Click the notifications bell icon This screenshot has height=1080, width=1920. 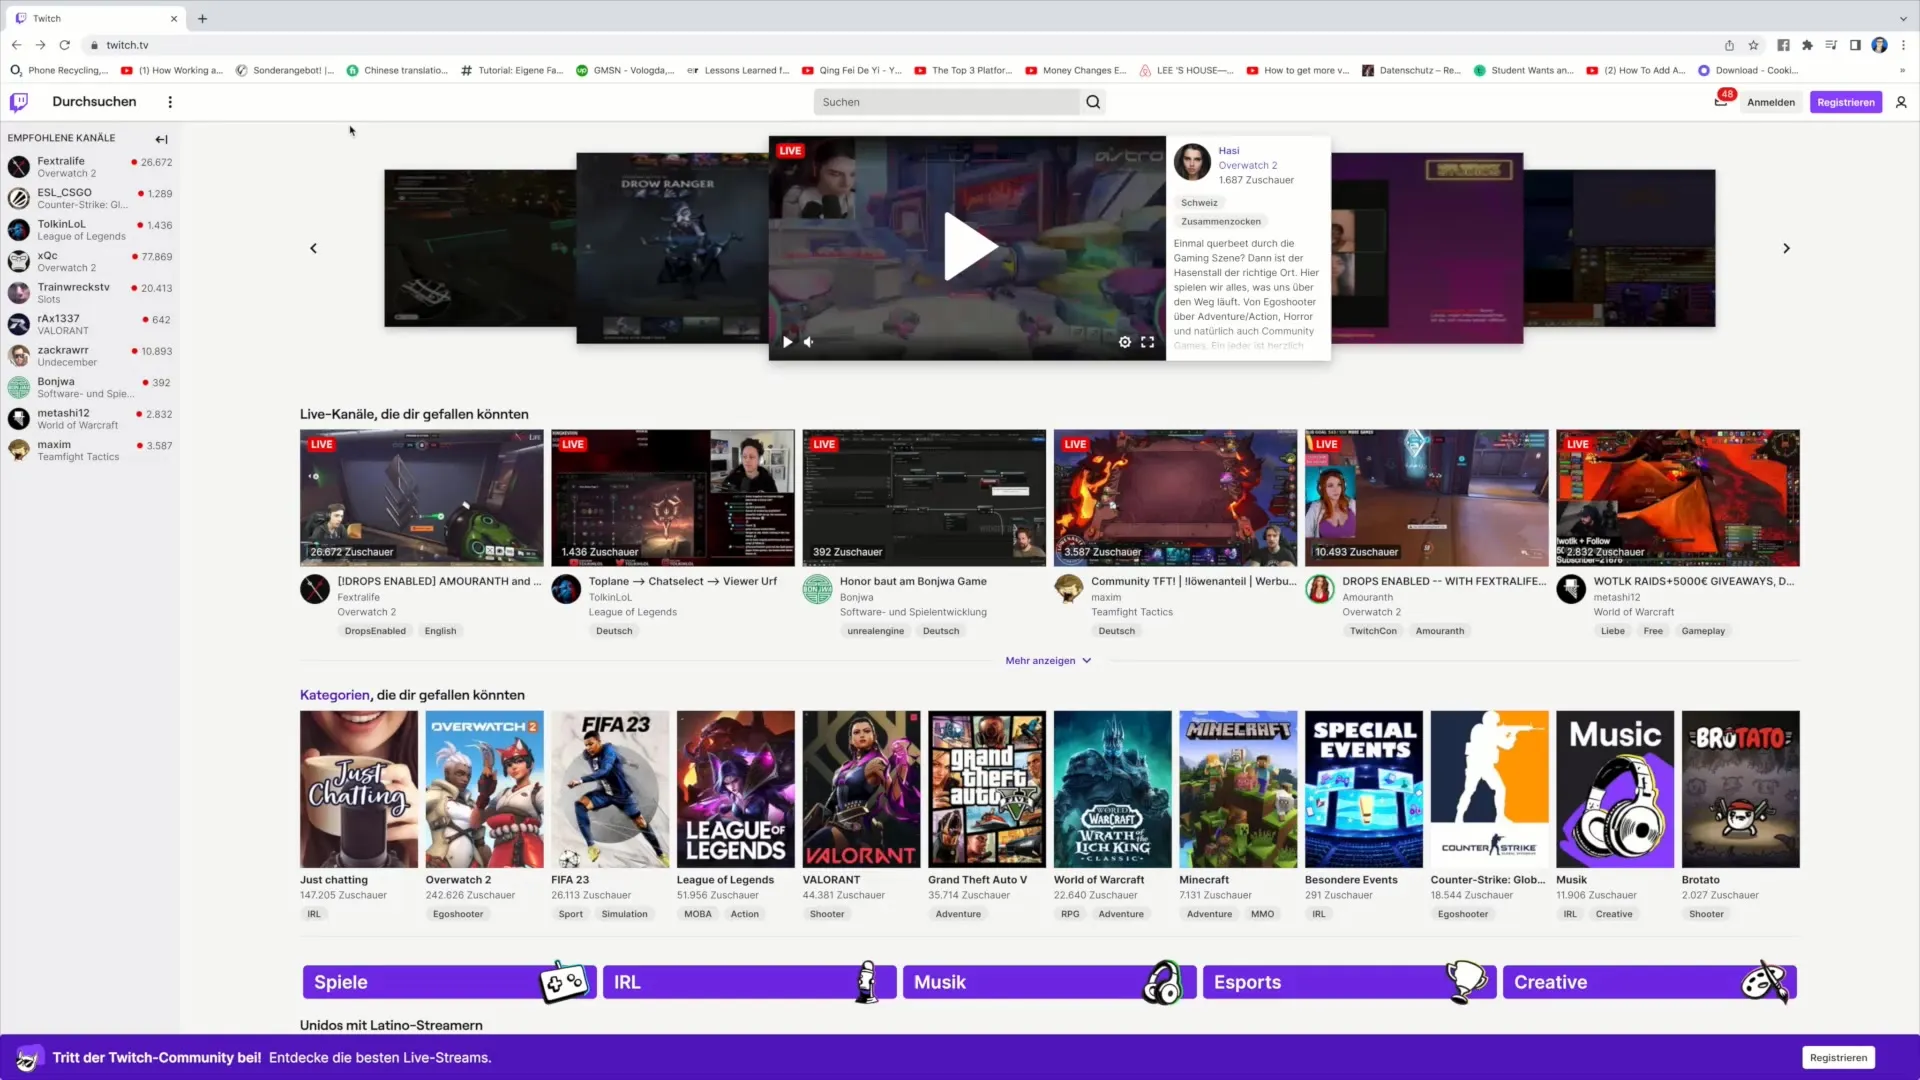point(1721,102)
